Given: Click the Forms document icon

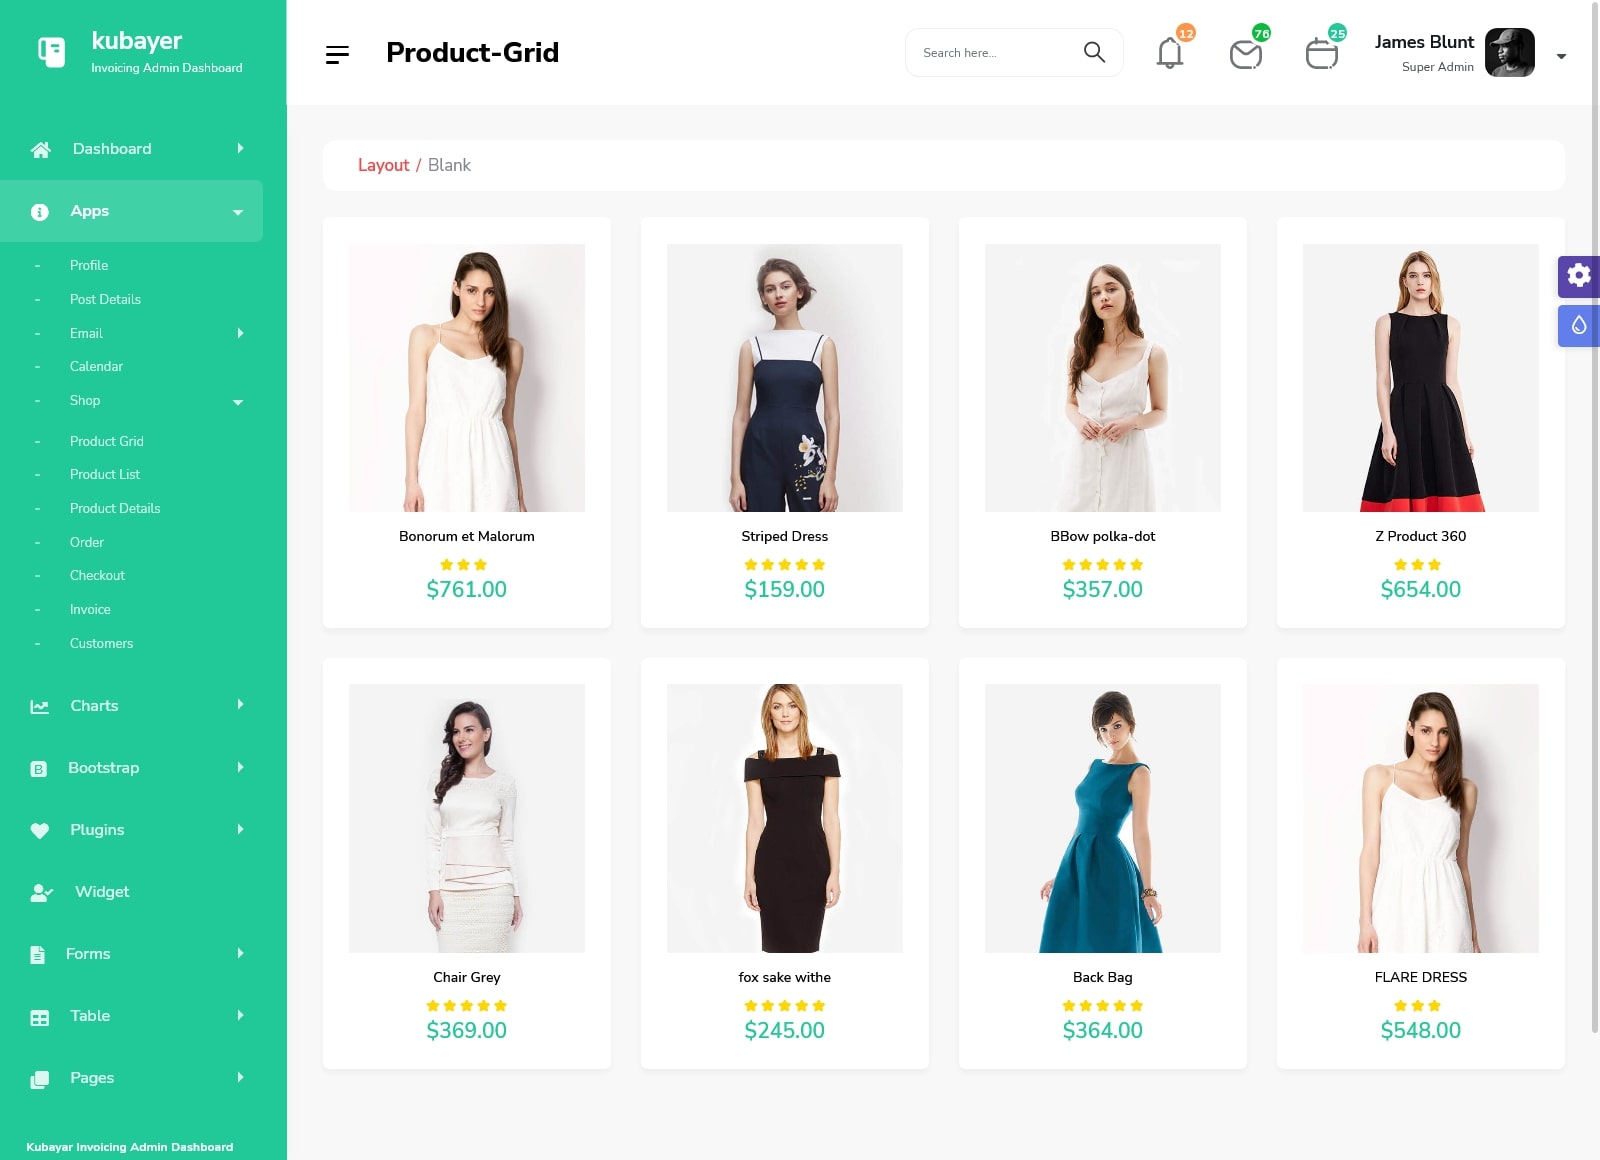Looking at the screenshot, I should click(38, 955).
